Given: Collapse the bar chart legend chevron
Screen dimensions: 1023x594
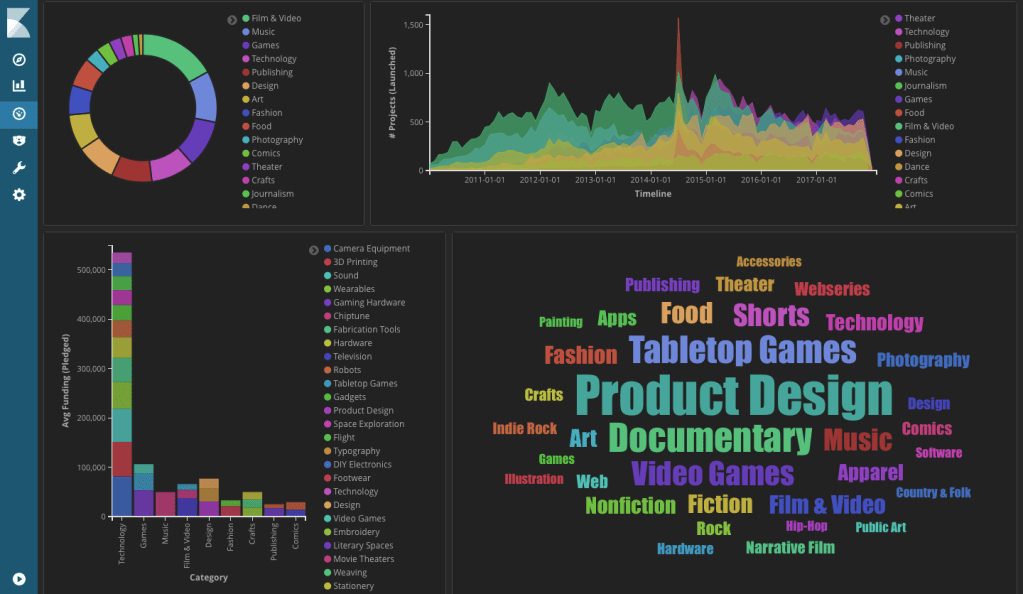Looking at the screenshot, I should coord(315,248).
